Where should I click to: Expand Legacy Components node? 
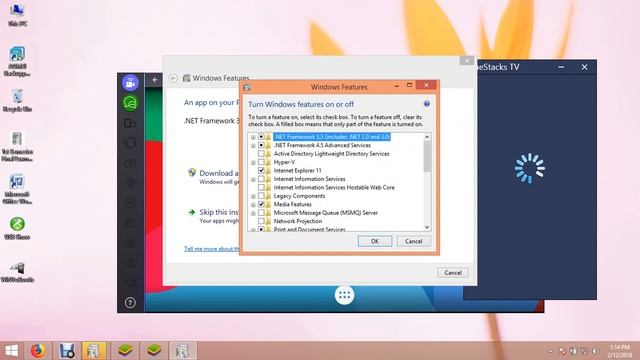[253, 196]
